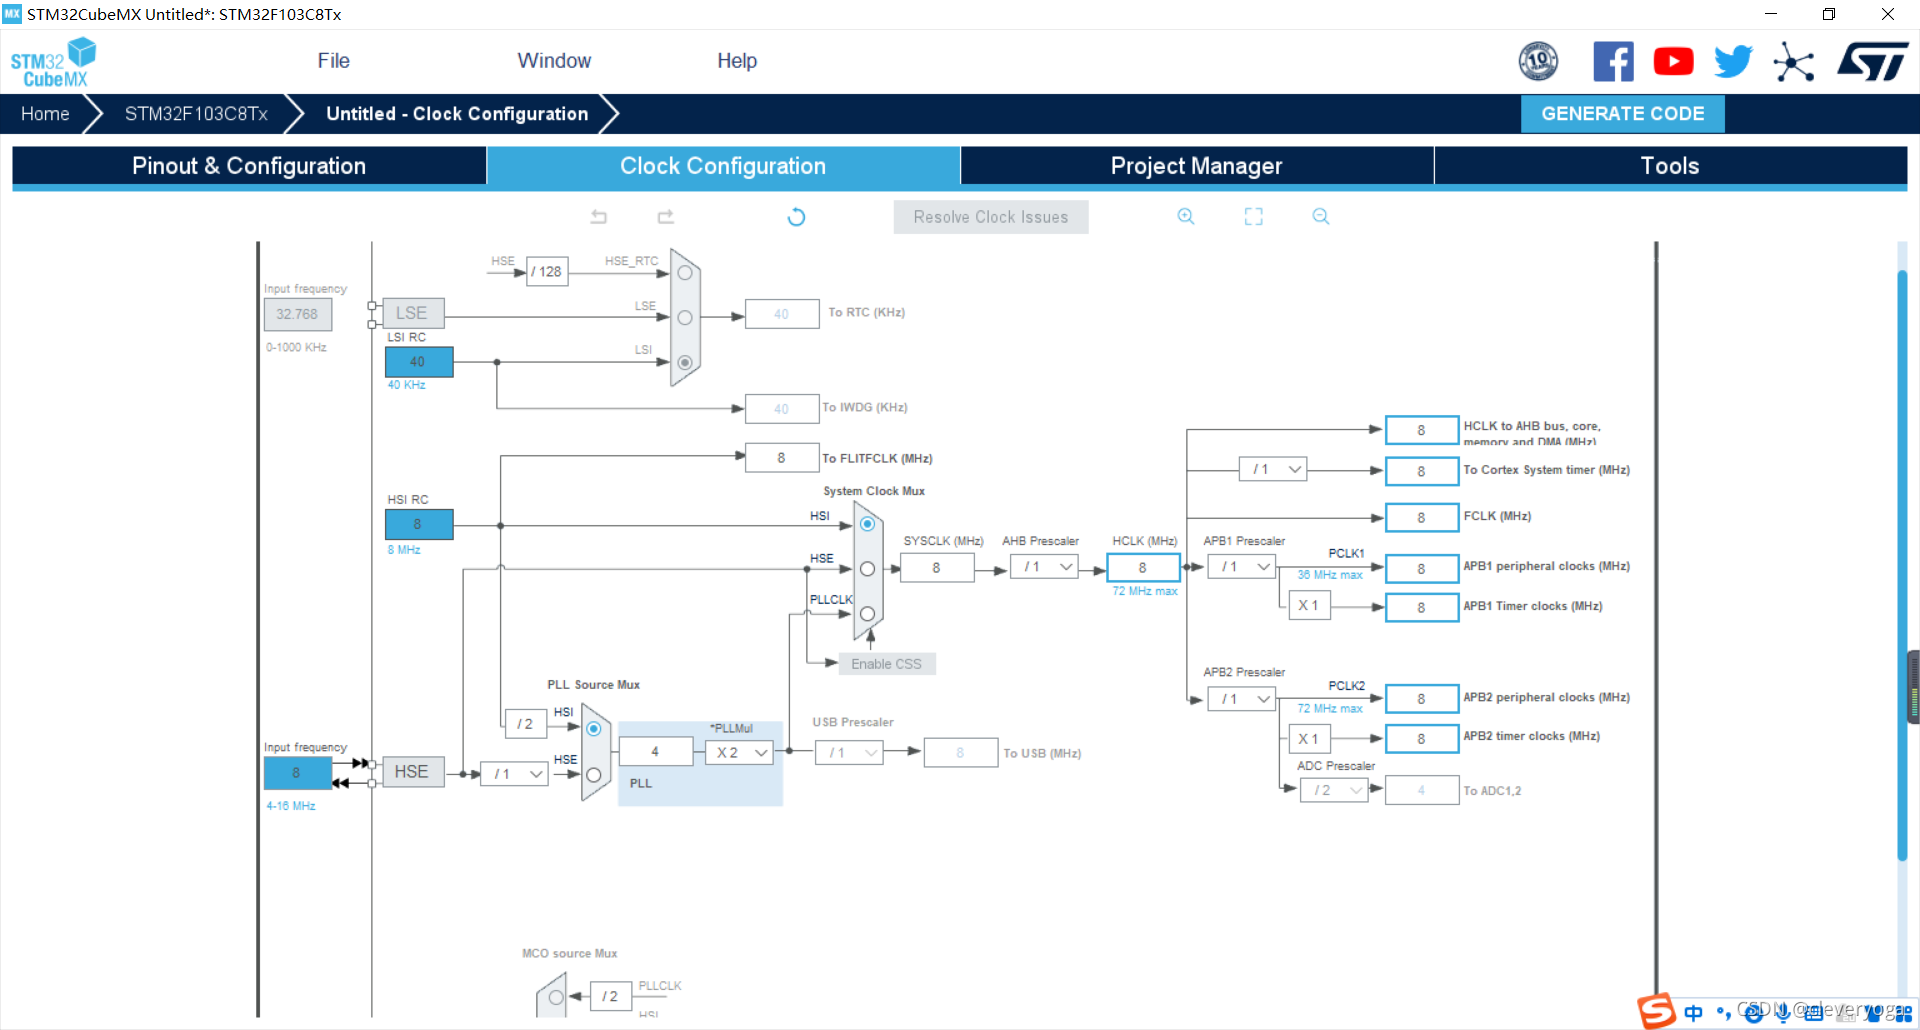
Task: Click the PLL value 4 field
Action: tap(656, 751)
